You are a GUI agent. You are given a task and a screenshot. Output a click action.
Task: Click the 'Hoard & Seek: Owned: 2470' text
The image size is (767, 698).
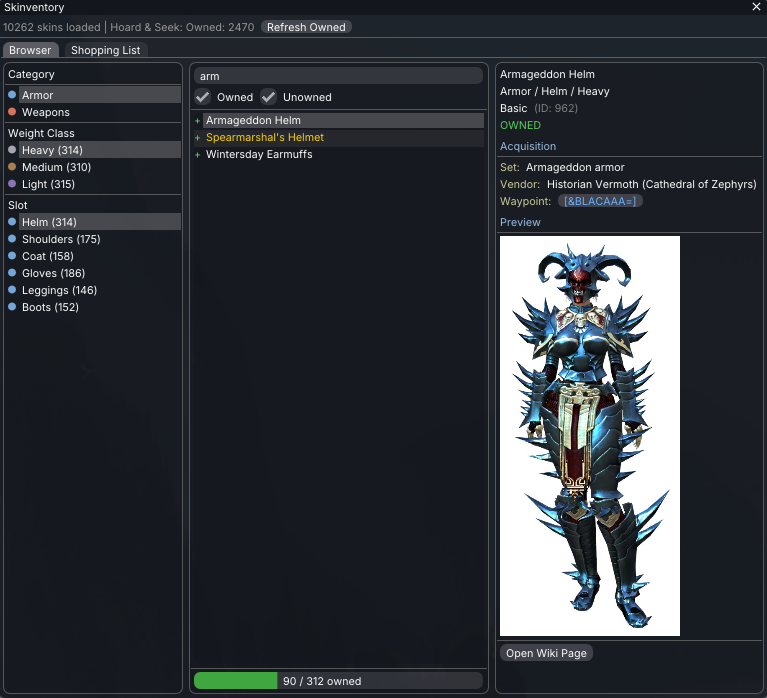click(182, 27)
